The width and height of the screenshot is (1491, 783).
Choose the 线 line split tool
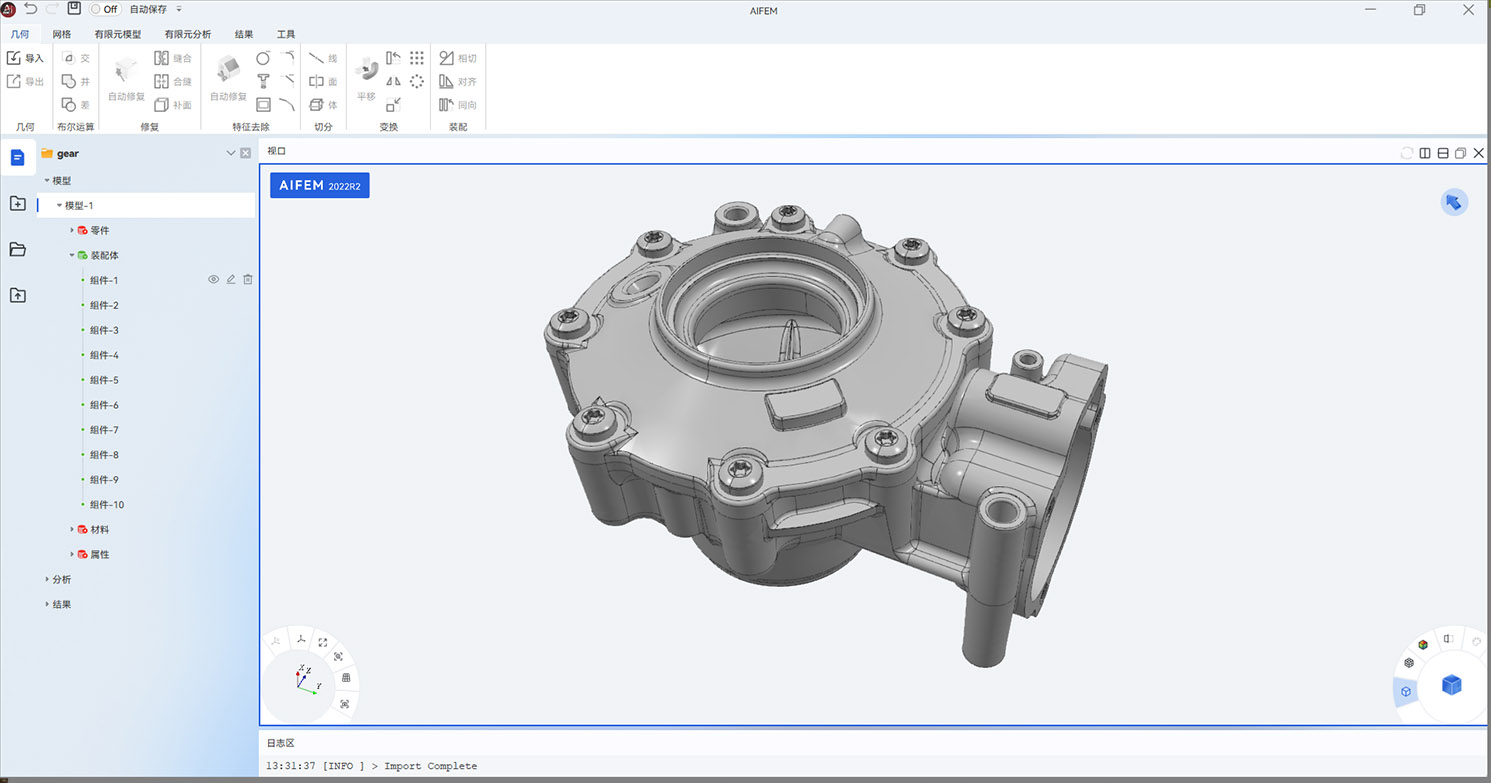pyautogui.click(x=323, y=58)
